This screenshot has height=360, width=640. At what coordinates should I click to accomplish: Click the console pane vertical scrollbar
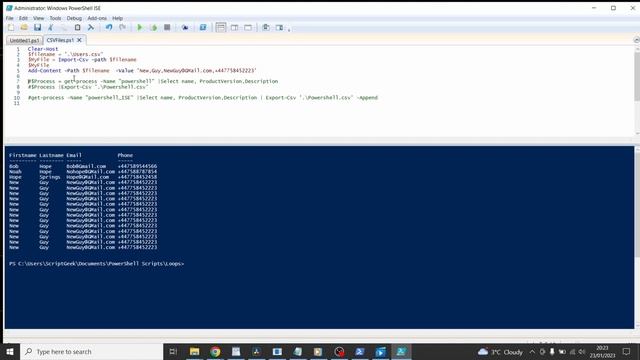coord(637,238)
